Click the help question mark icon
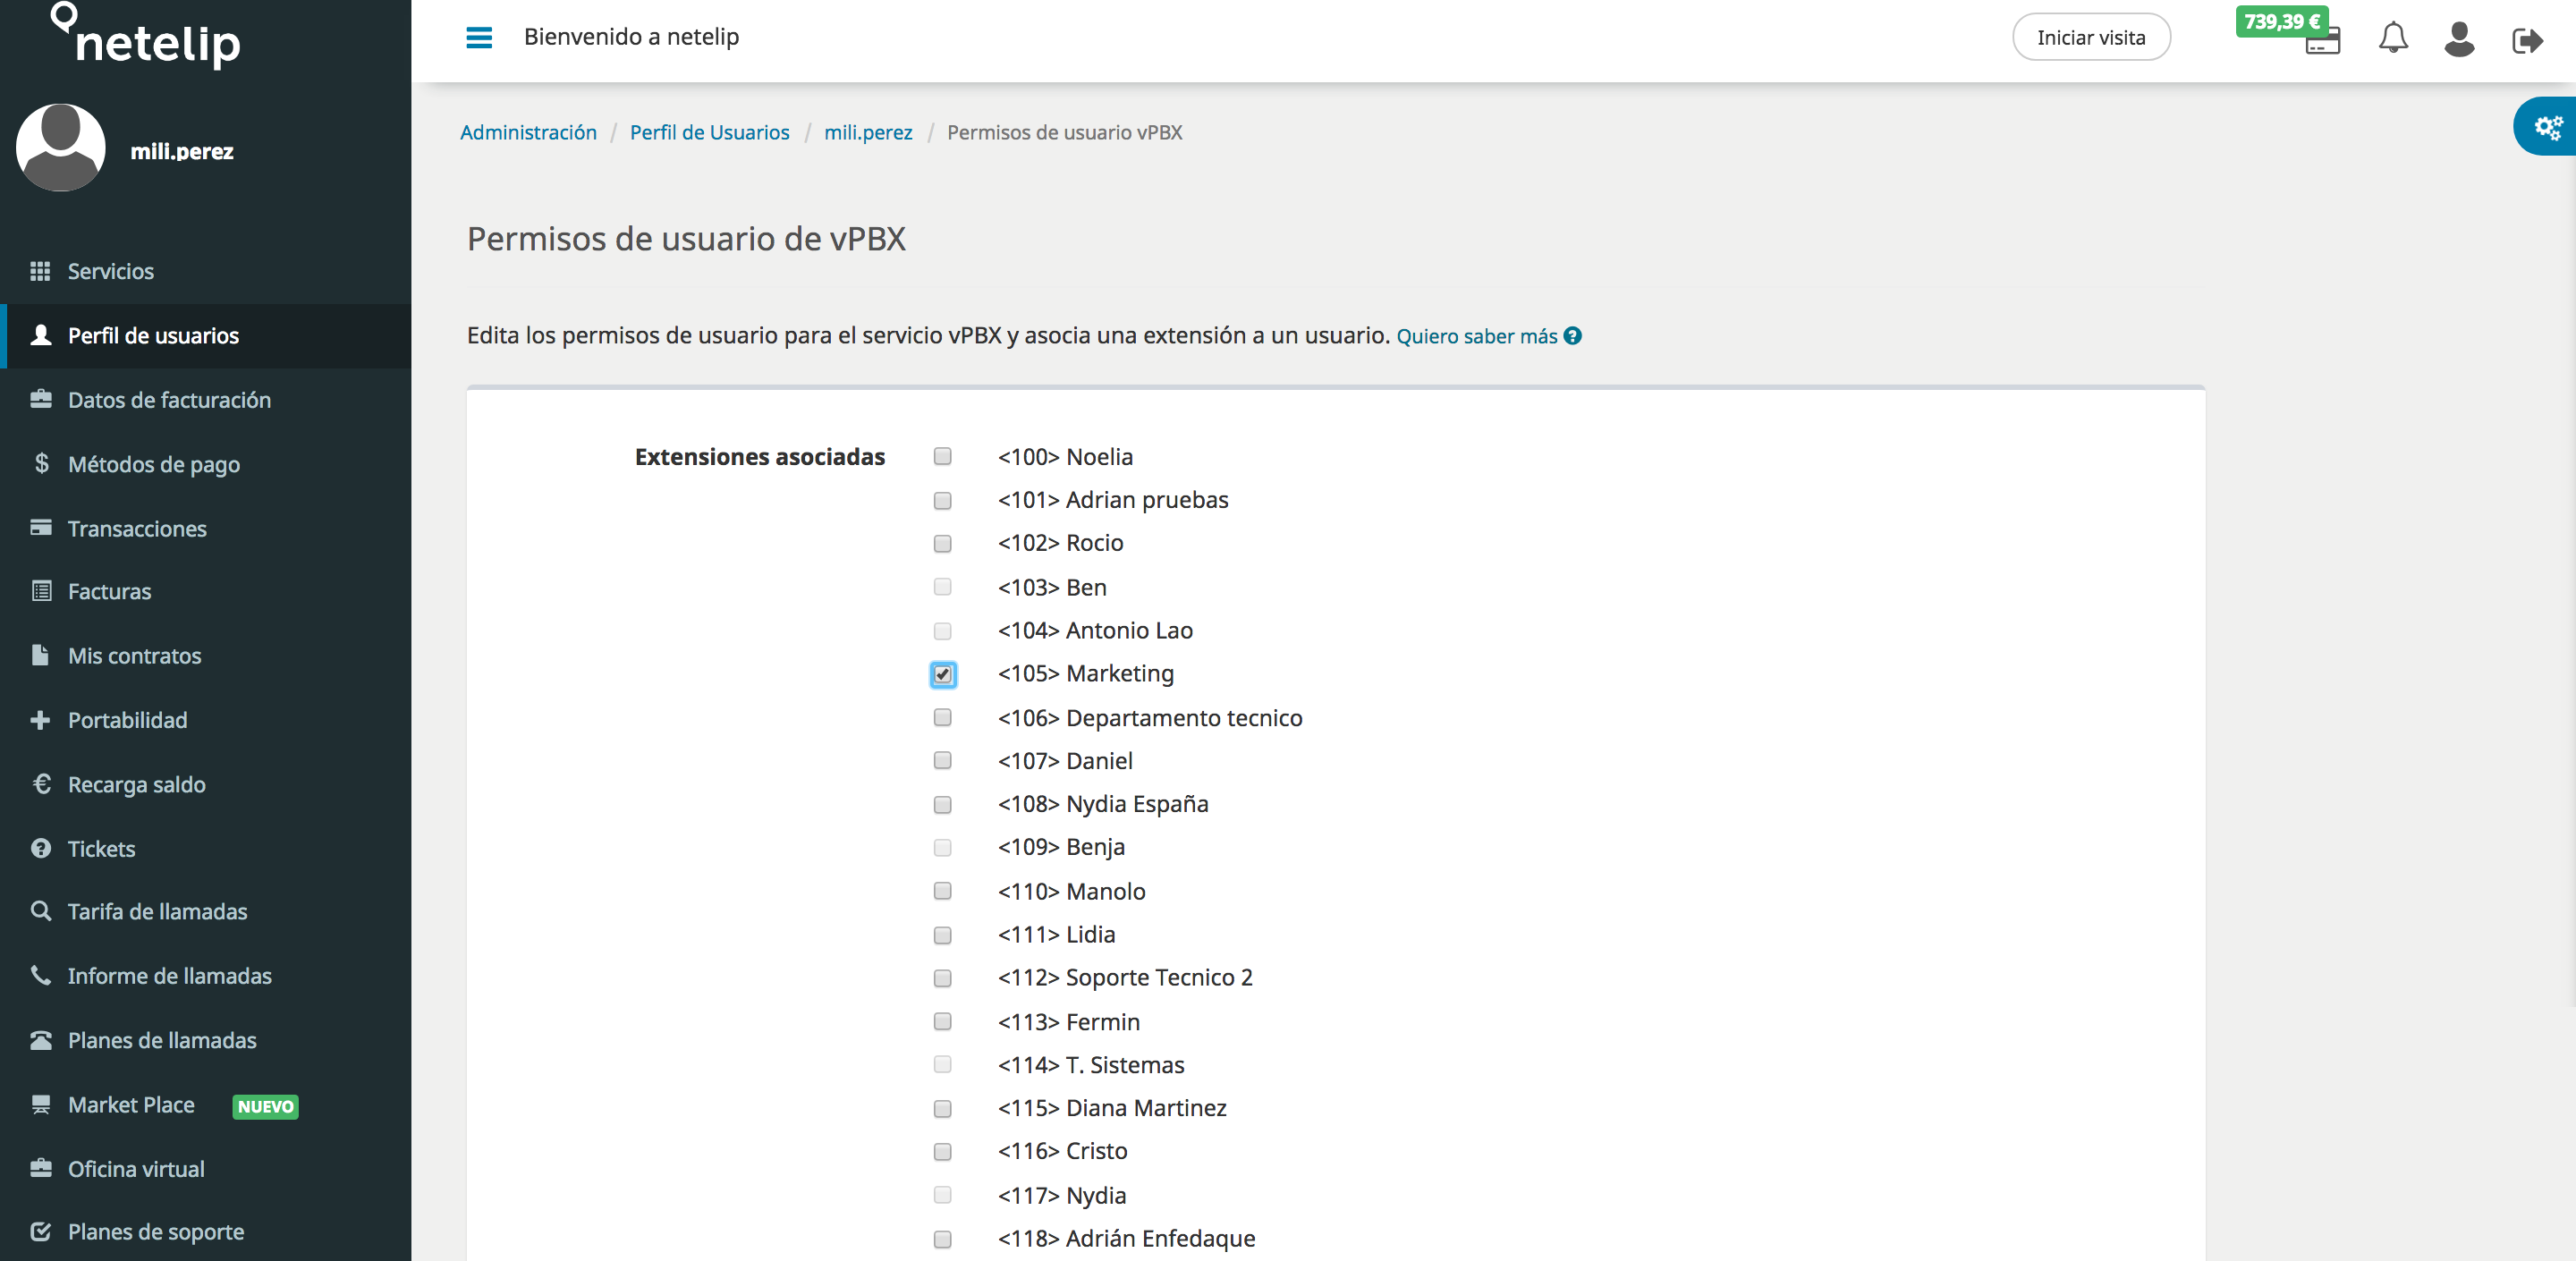Viewport: 2576px width, 1261px height. point(1573,336)
